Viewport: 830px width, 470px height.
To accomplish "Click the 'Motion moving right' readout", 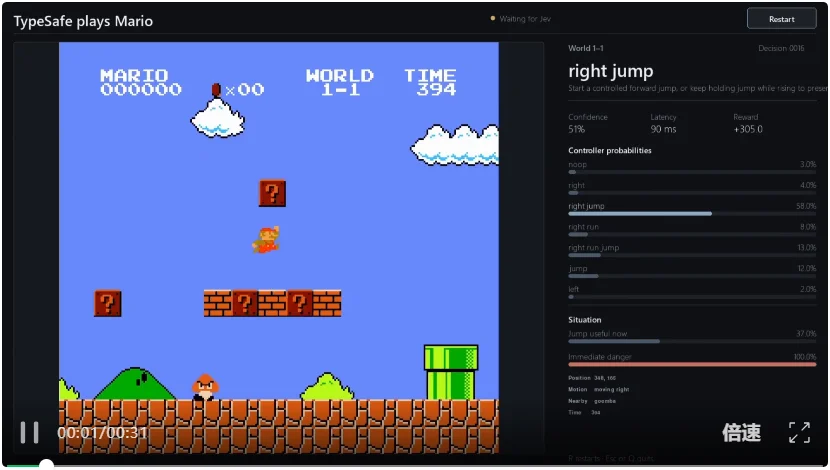I will click(599, 390).
